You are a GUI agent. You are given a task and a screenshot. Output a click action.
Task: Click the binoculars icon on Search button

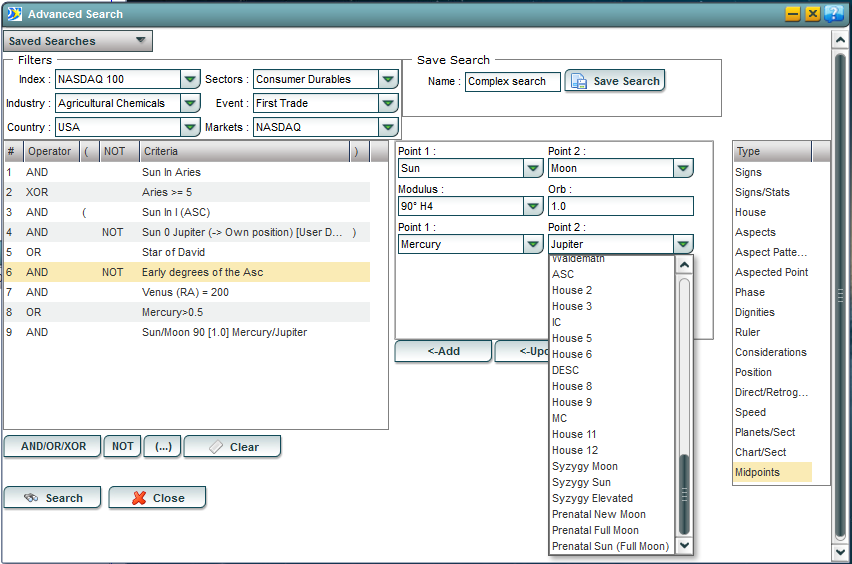31,497
